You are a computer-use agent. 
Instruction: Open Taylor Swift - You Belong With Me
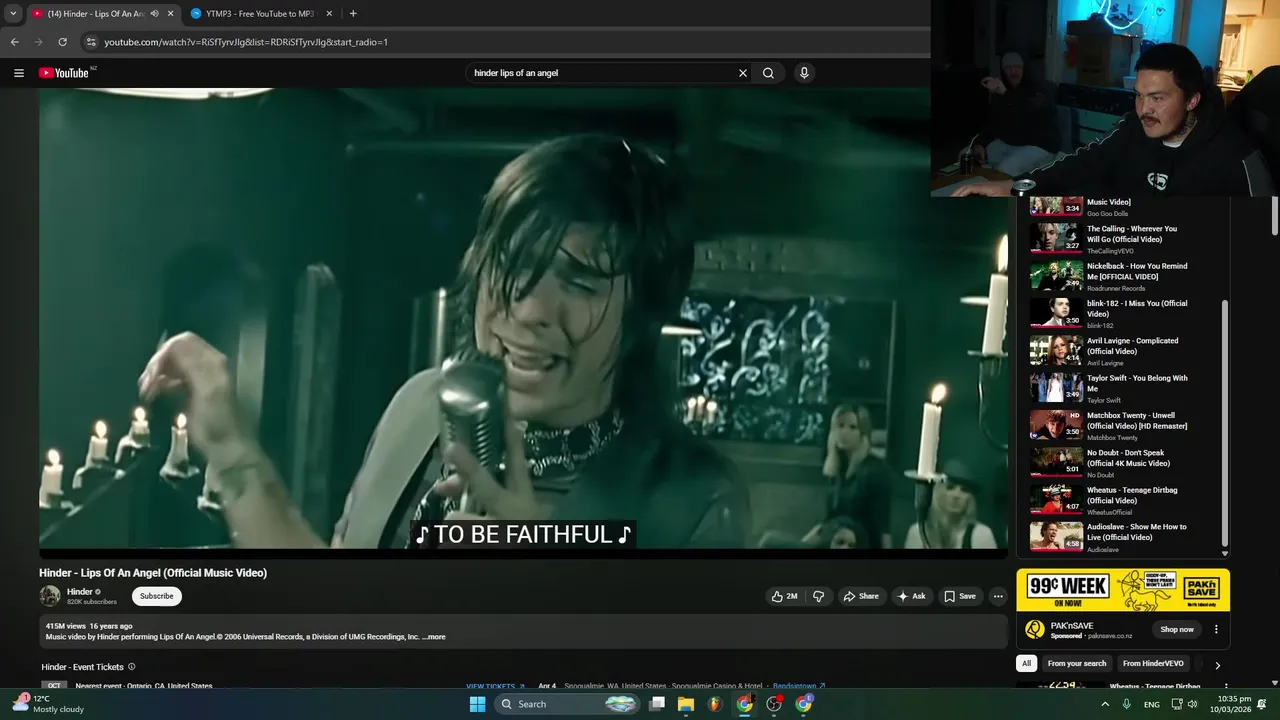point(1137,383)
